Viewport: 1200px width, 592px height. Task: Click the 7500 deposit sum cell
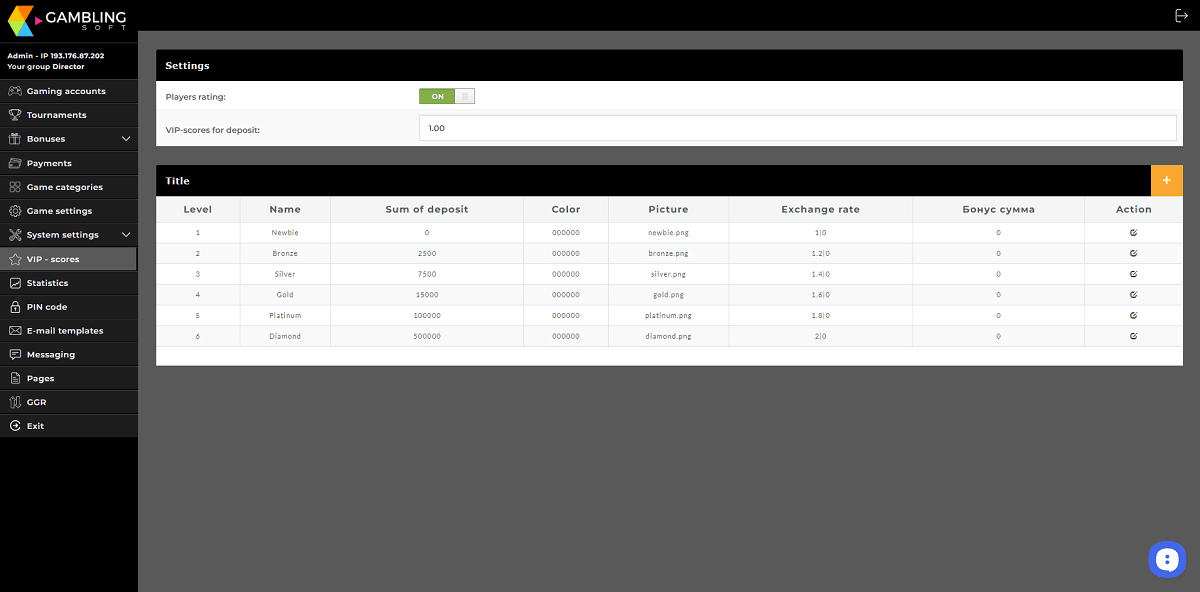[x=427, y=273]
